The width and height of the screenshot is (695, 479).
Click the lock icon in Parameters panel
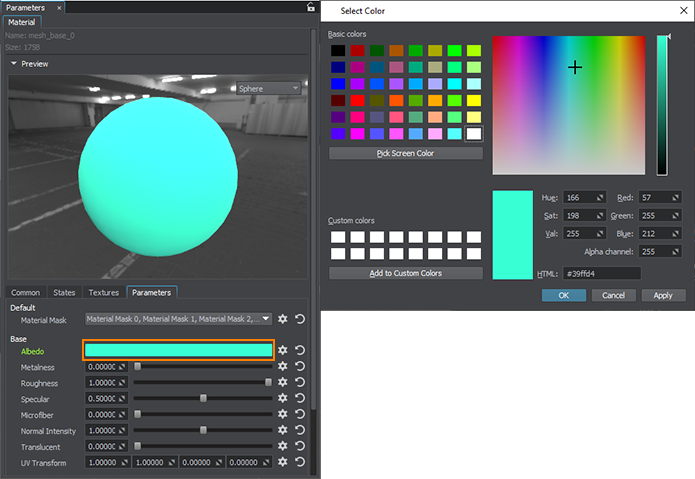point(310,7)
